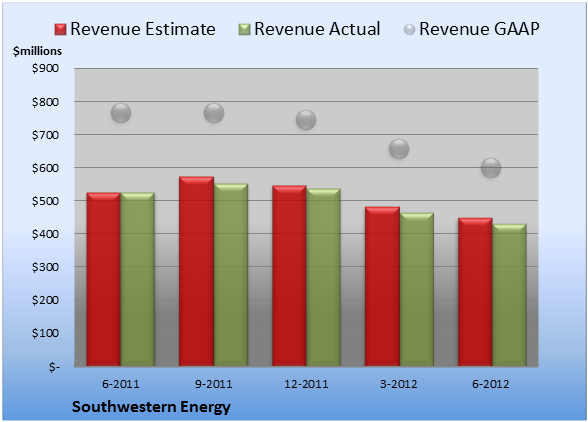The width and height of the screenshot is (588, 422).
Task: Select the green actual bar for 6-2012
Action: (509, 295)
